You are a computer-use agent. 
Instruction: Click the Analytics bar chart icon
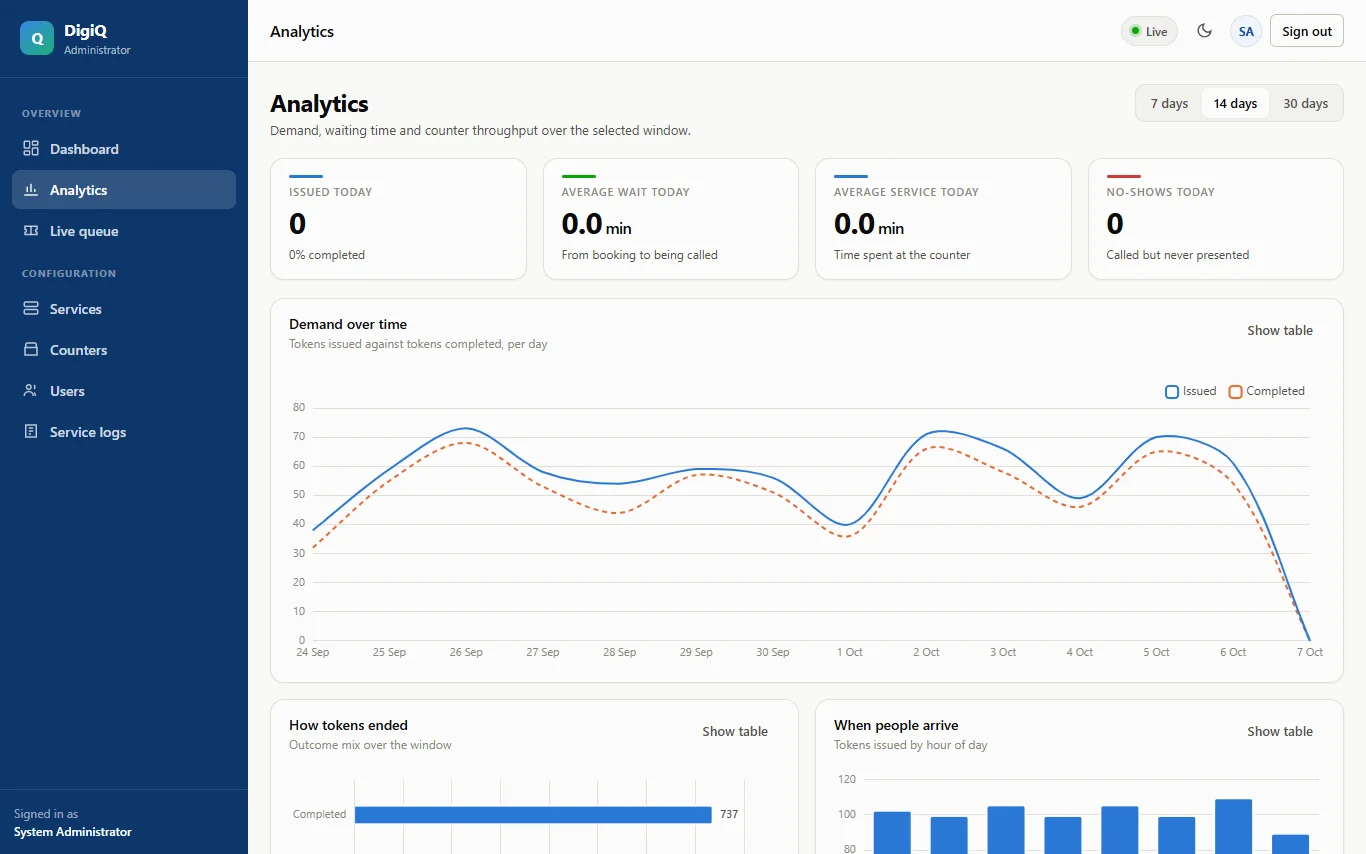click(31, 190)
